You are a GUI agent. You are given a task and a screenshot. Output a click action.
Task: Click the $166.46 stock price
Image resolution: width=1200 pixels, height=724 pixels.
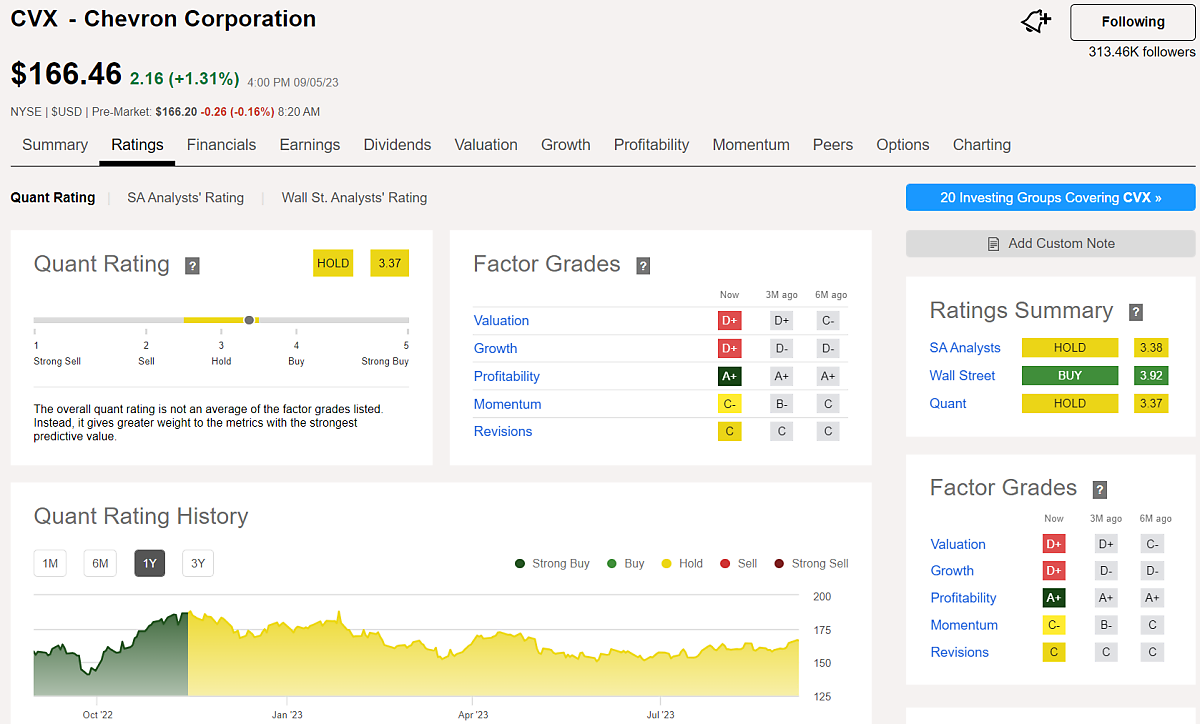click(x=66, y=74)
